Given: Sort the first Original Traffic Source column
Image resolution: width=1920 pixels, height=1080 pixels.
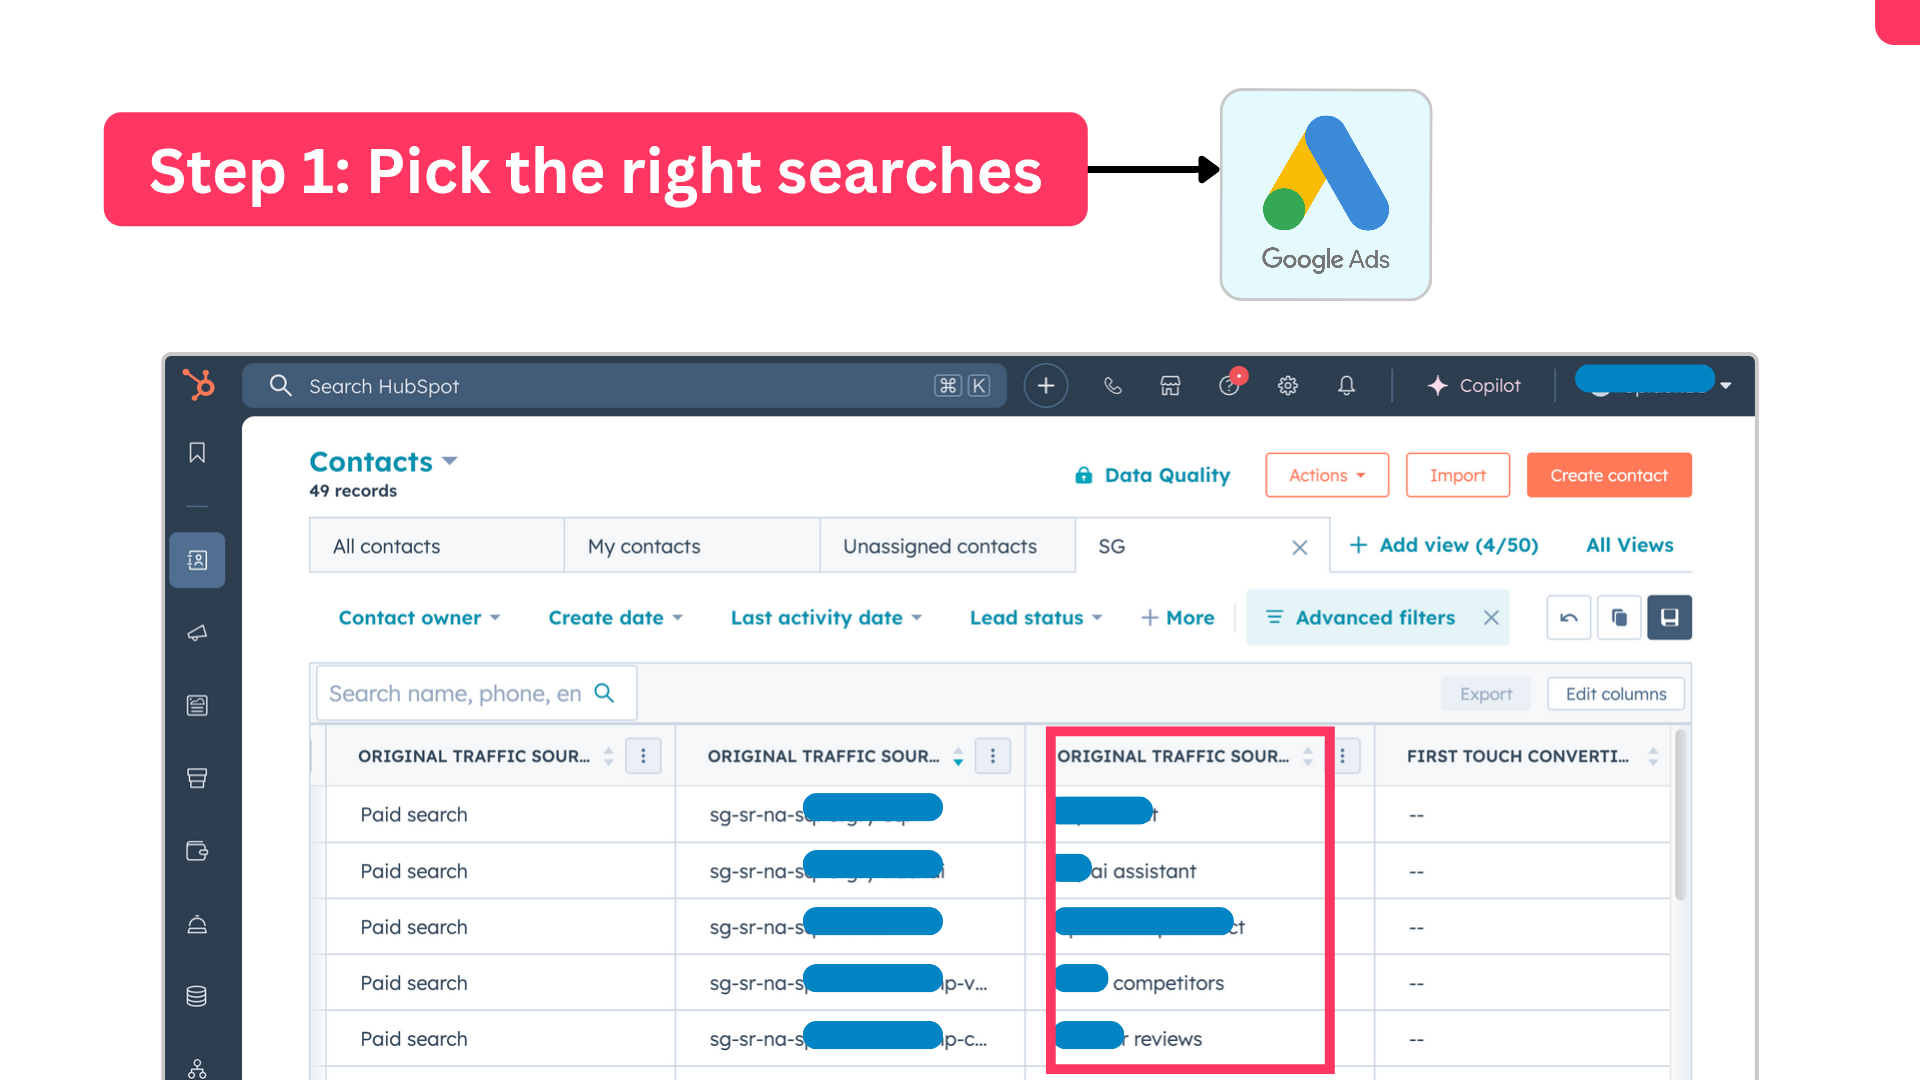Looking at the screenshot, I should point(609,756).
